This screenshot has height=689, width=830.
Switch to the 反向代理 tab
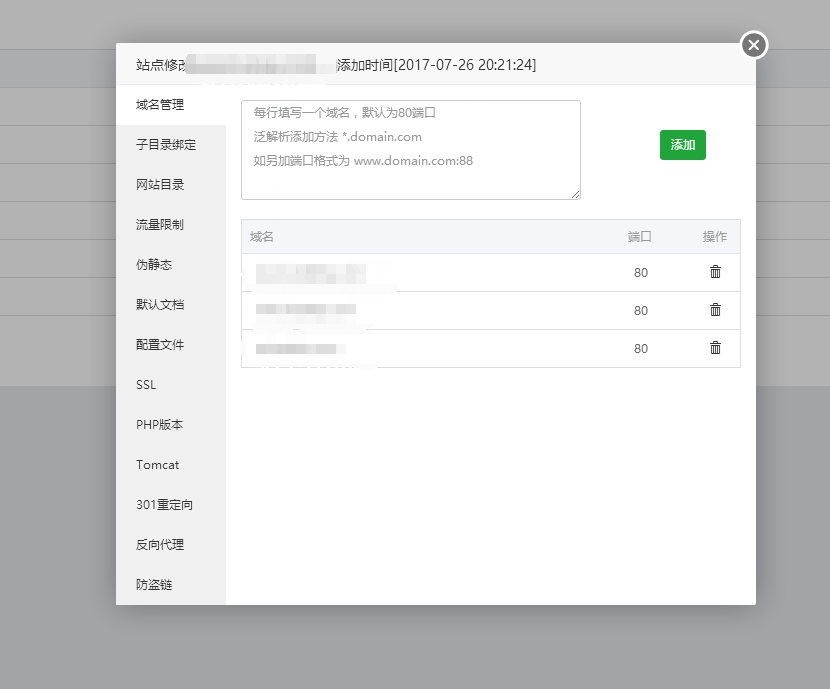(171, 545)
